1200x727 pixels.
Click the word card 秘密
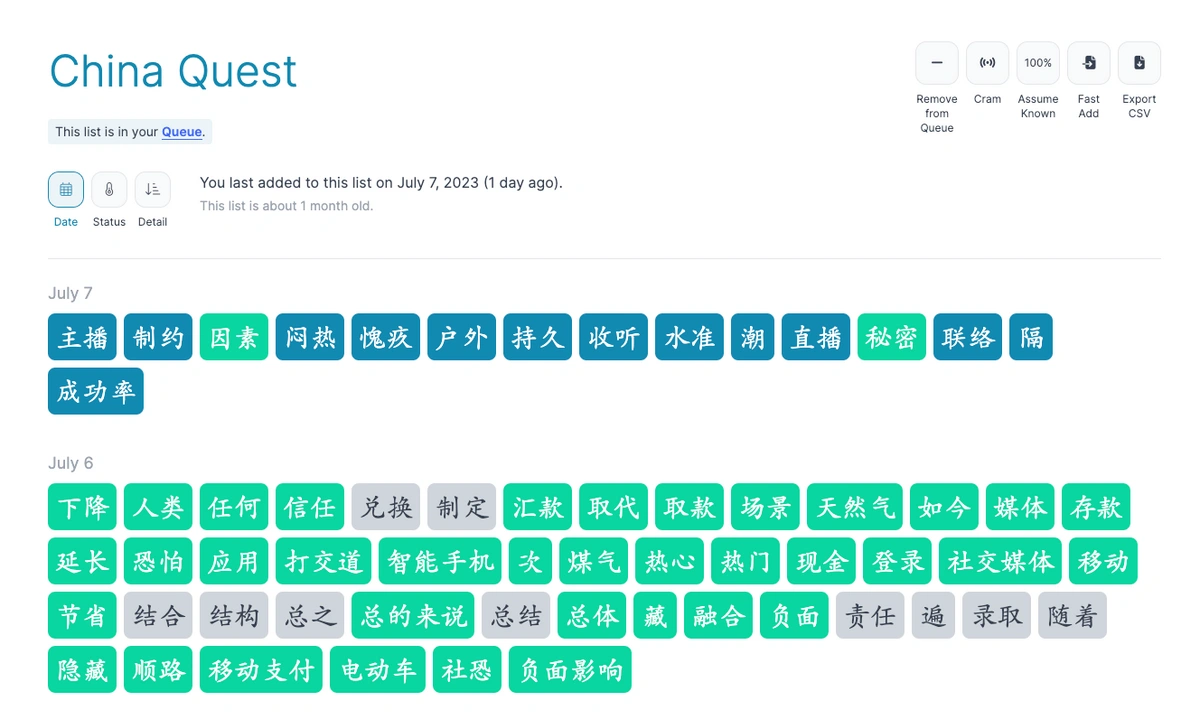pyautogui.click(x=892, y=337)
